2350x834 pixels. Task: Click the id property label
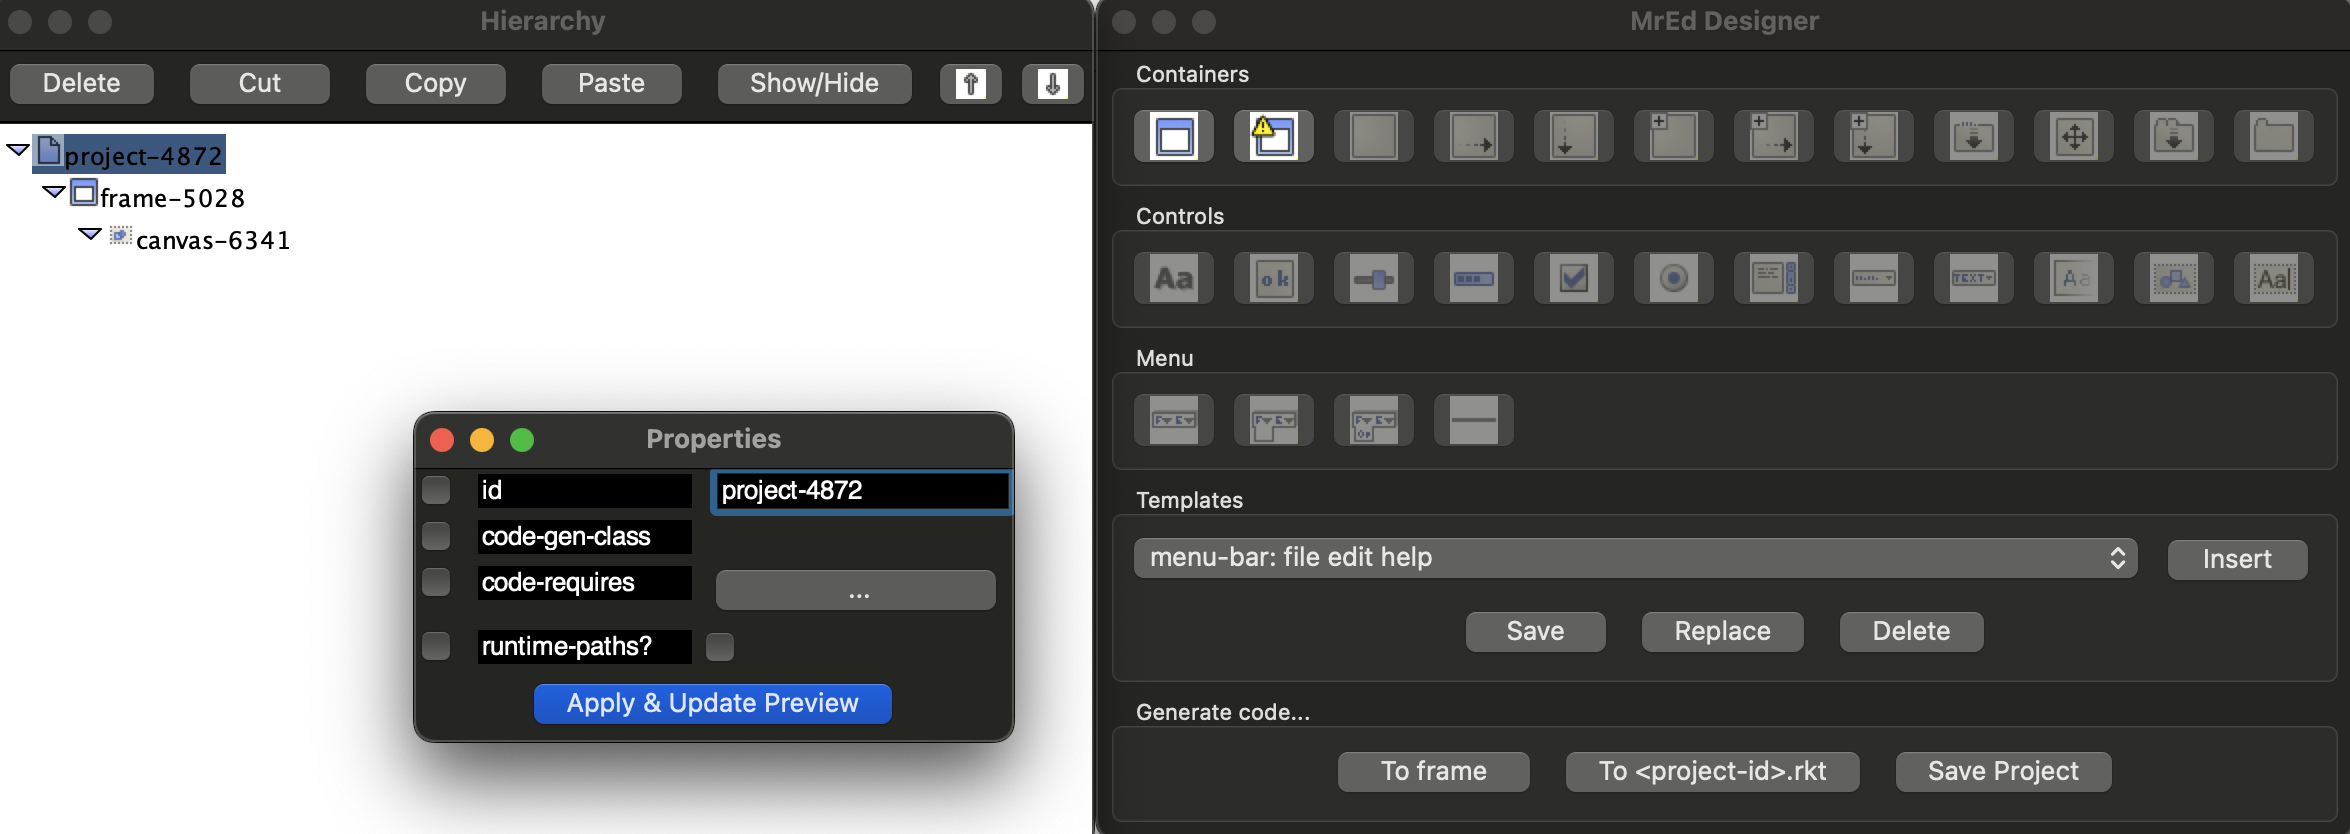[x=585, y=490]
